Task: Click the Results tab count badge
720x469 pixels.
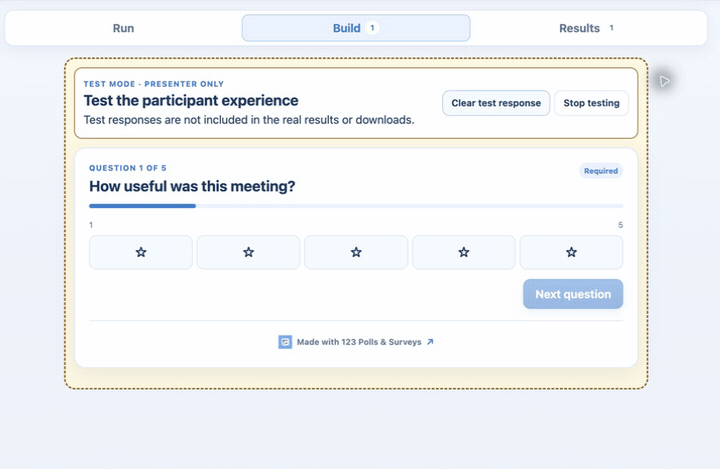Action: (611, 28)
